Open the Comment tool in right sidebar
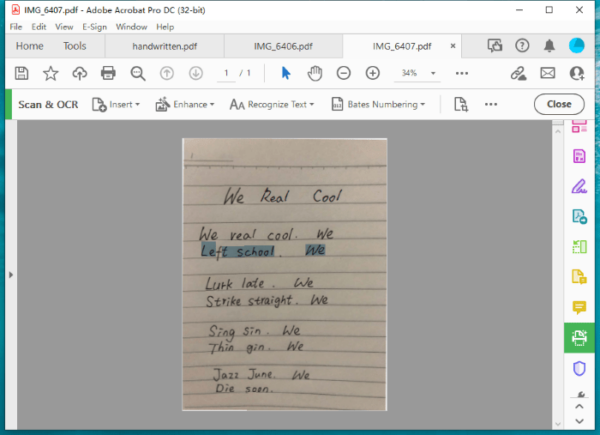Image resolution: width=600 pixels, height=435 pixels. (x=579, y=307)
